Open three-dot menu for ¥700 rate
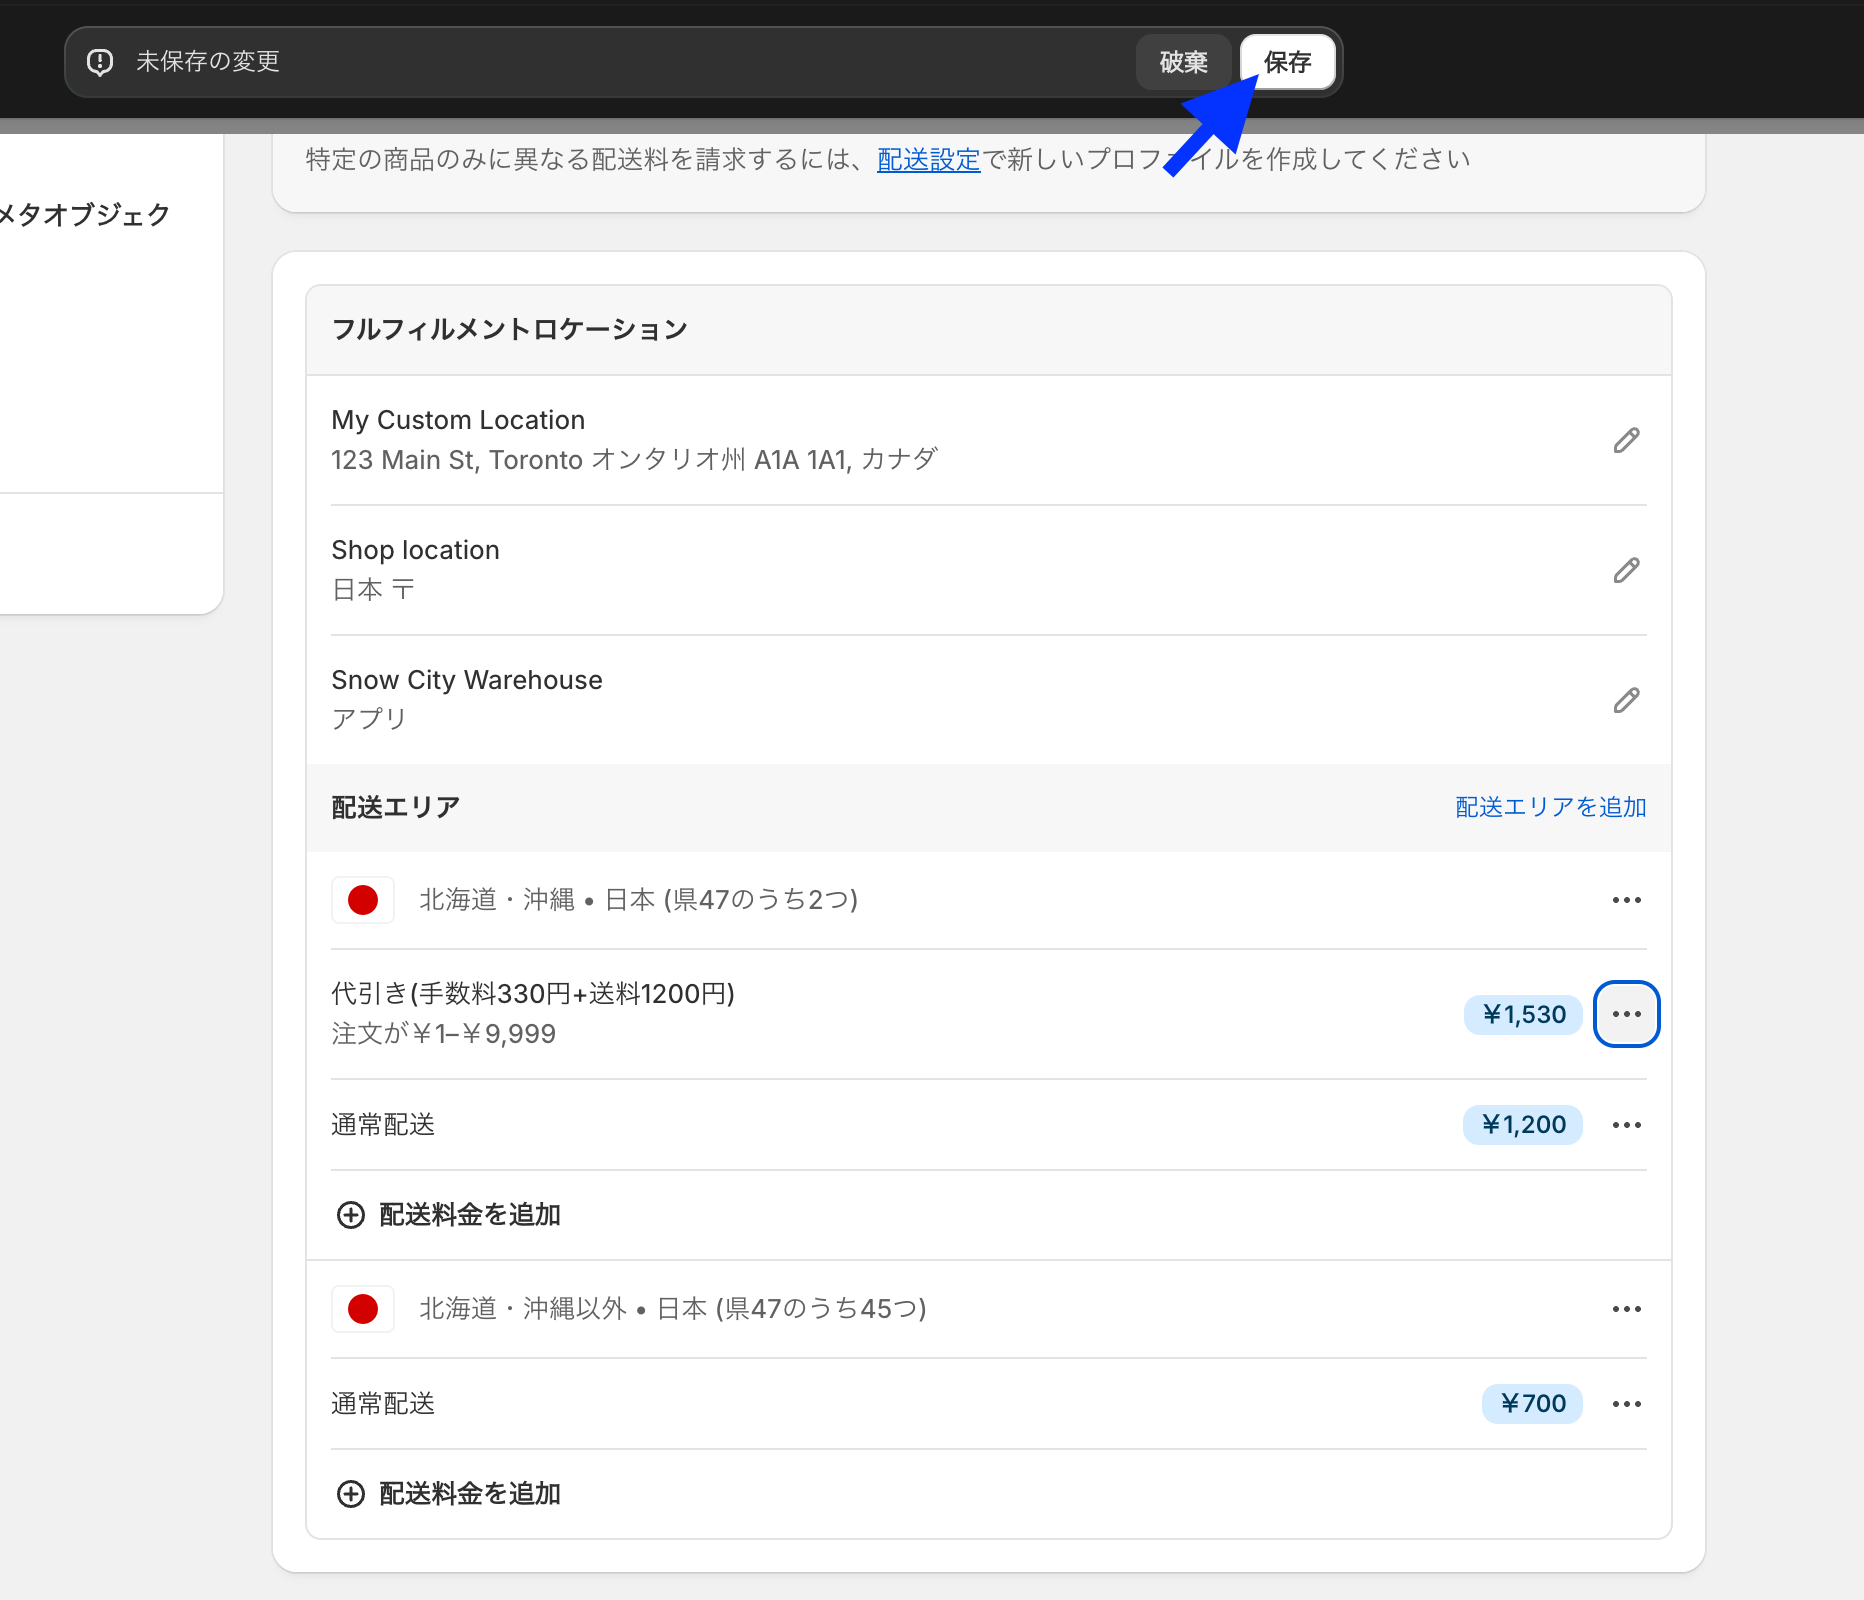1864x1600 pixels. pos(1626,1404)
